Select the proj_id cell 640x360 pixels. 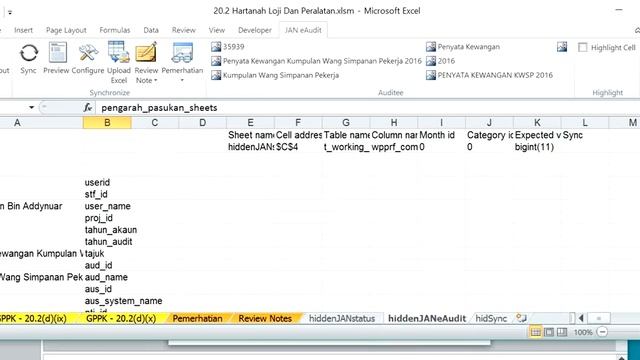pyautogui.click(x=107, y=218)
